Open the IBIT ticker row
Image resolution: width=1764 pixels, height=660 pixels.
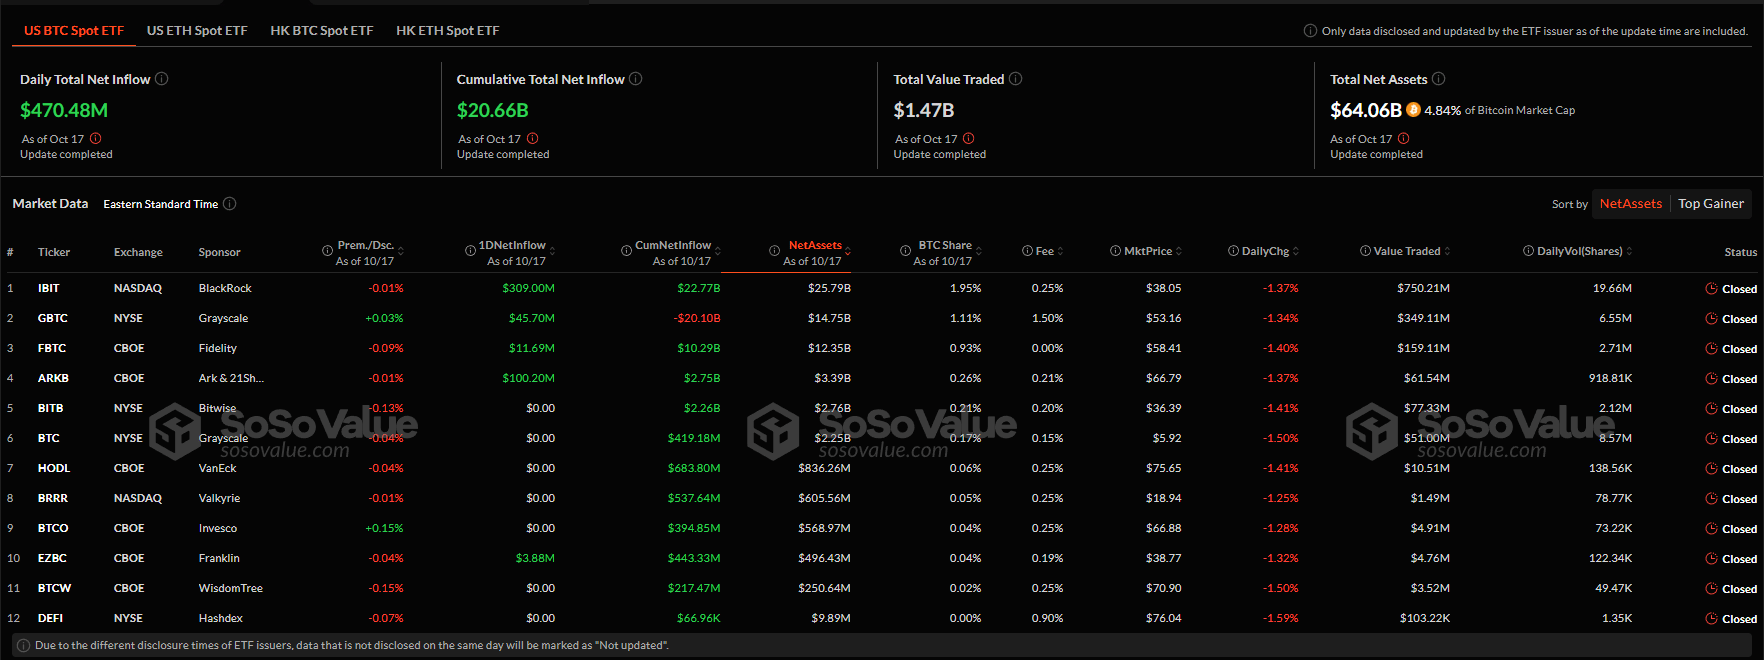(x=882, y=288)
